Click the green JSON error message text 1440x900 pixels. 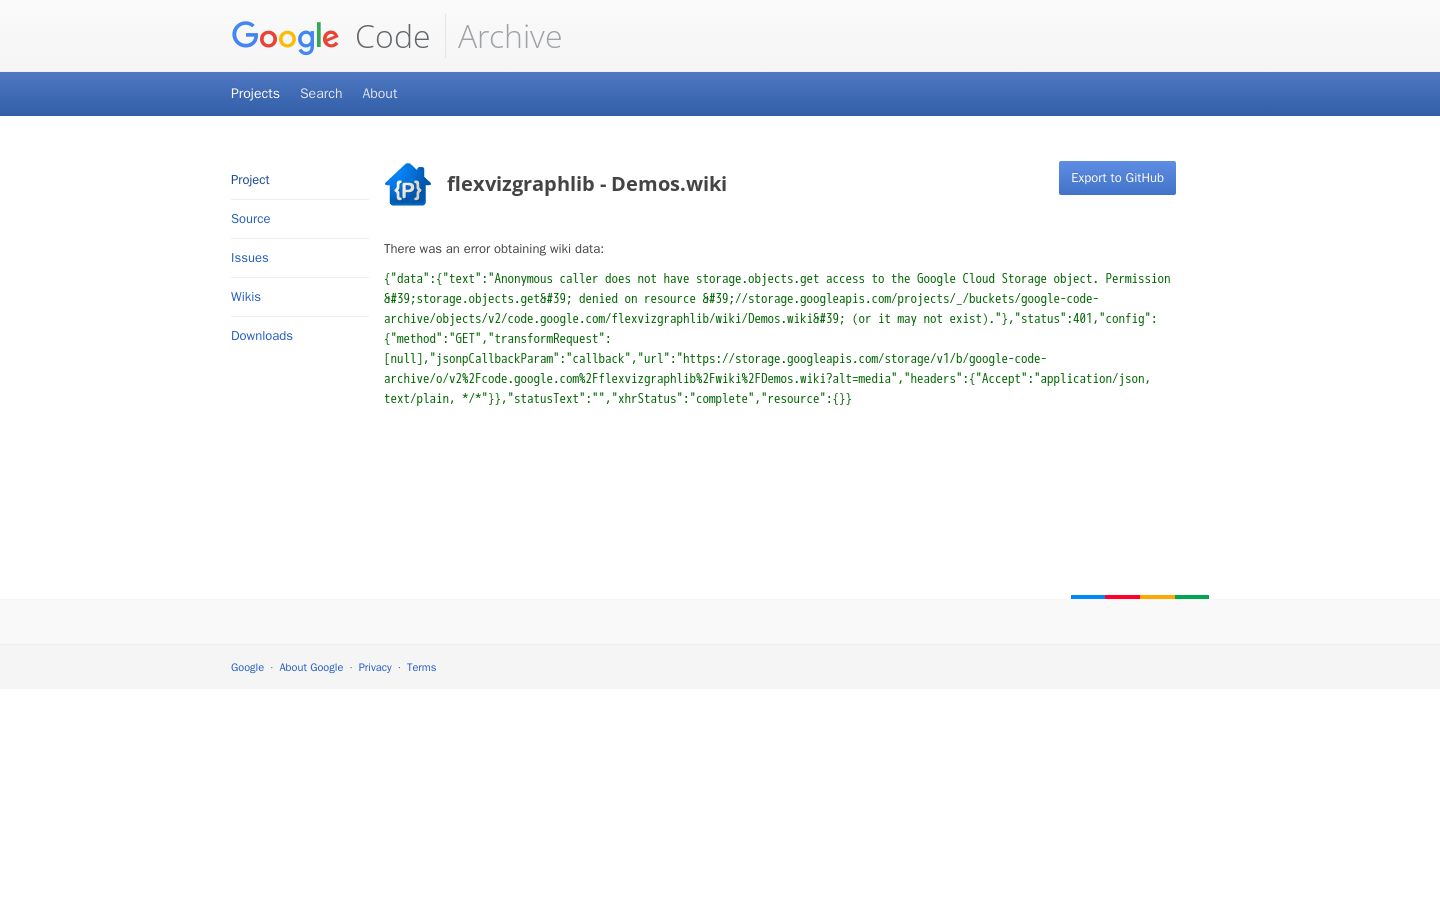[x=777, y=339]
